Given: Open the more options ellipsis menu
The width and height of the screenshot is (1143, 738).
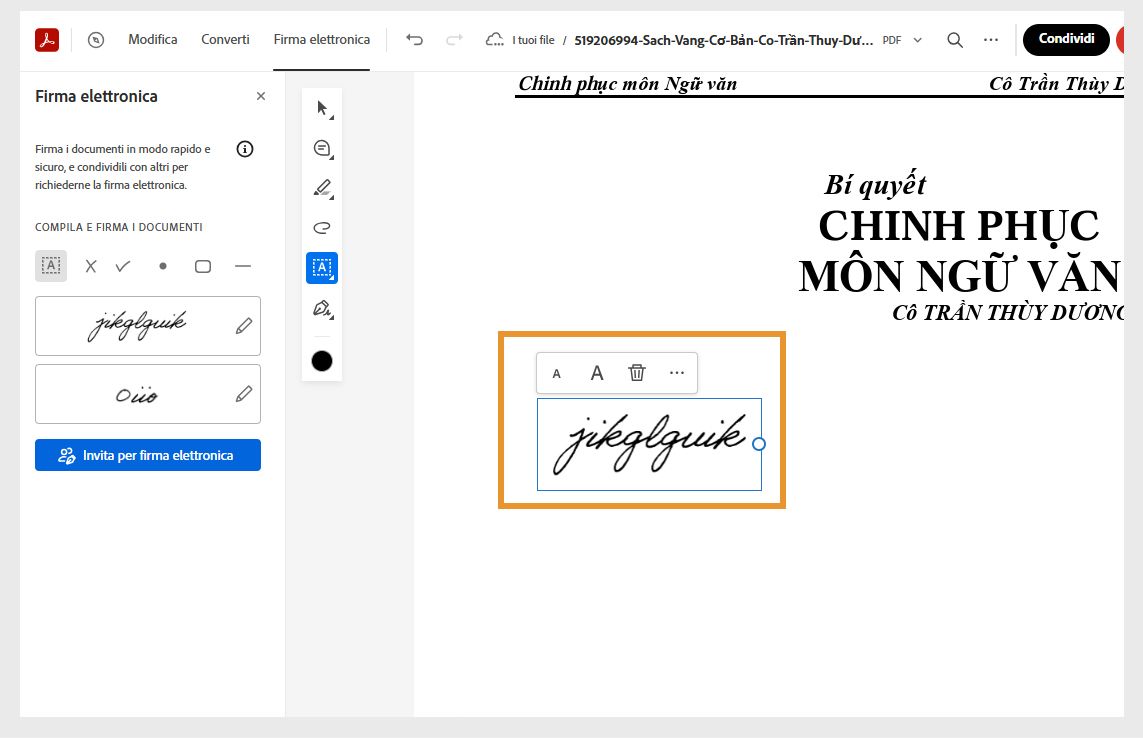Looking at the screenshot, I should click(x=990, y=39).
